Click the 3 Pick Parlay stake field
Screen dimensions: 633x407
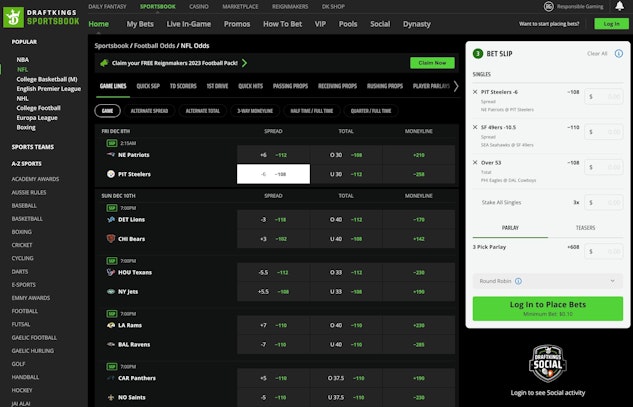pyautogui.click(x=604, y=251)
